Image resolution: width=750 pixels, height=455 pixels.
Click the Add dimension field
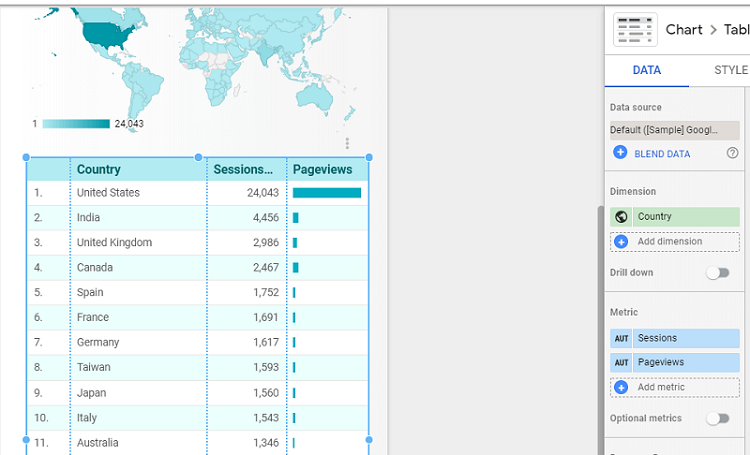click(674, 242)
